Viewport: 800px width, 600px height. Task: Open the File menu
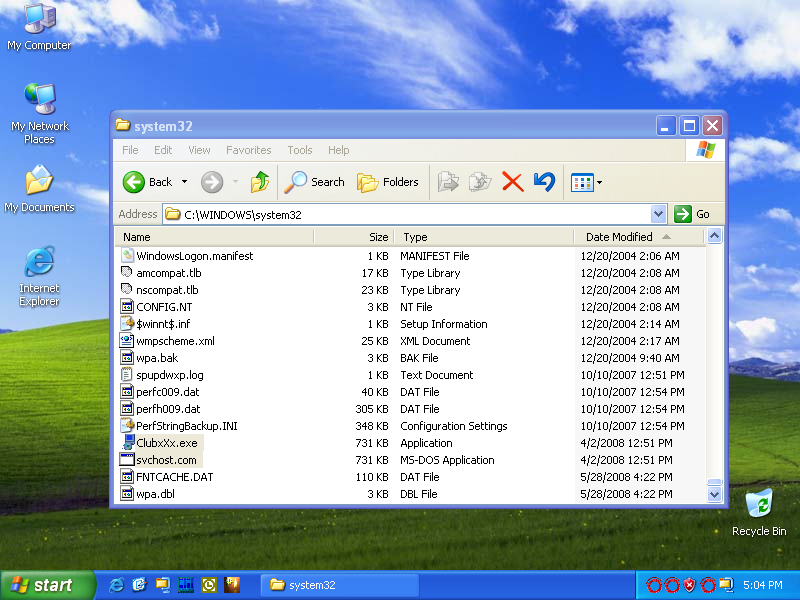point(130,150)
